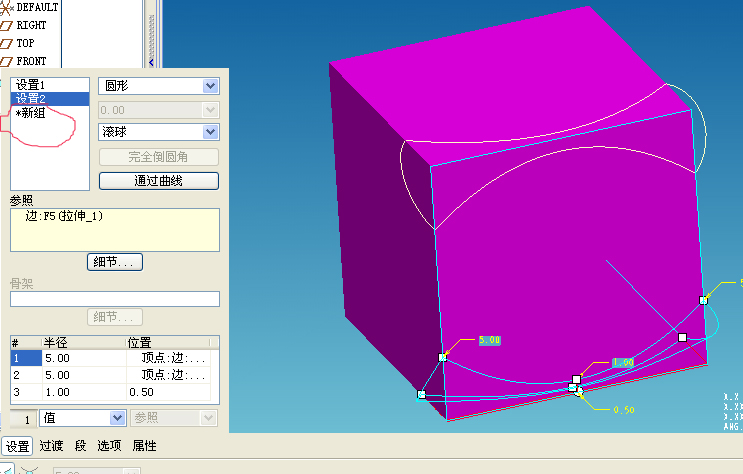The image size is (743, 474).
Task: Click the 5.00 radius cell in row 2
Action: (x=83, y=375)
